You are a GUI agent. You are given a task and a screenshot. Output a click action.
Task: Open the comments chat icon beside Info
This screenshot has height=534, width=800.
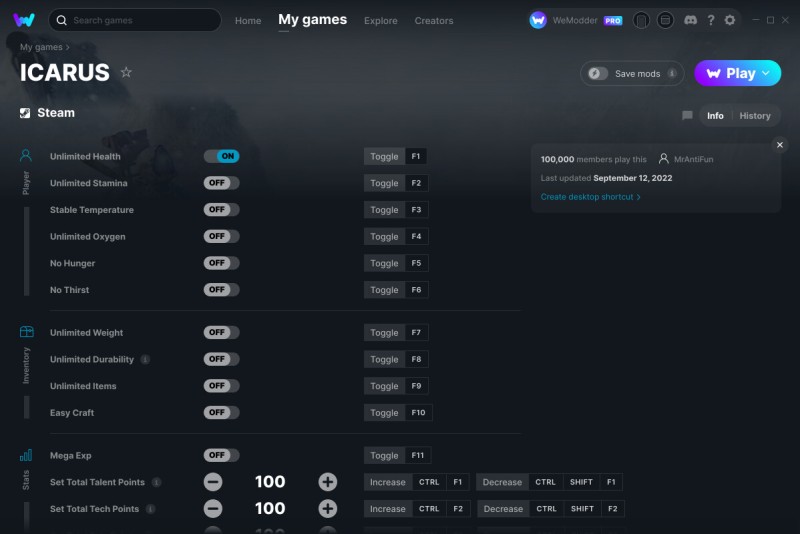(x=687, y=115)
